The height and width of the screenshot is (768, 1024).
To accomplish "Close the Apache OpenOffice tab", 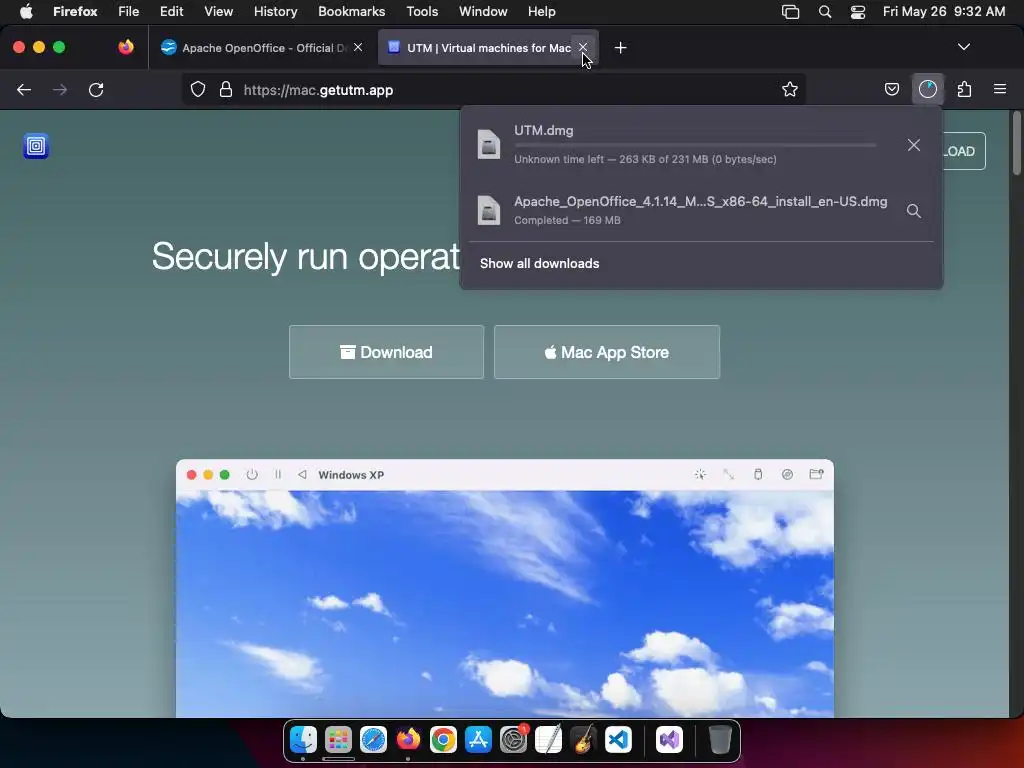I will (x=358, y=47).
